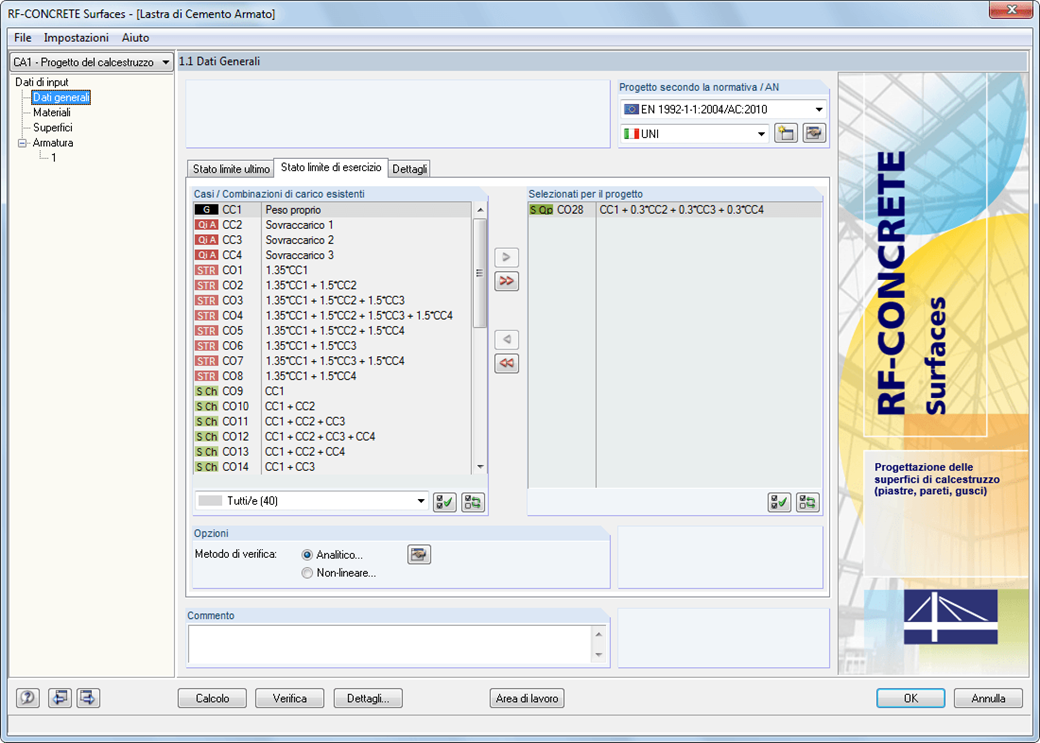Viewport: 1040px width, 743px height.
Task: Switch to Stato limite ultimo tab
Action: click(x=231, y=169)
